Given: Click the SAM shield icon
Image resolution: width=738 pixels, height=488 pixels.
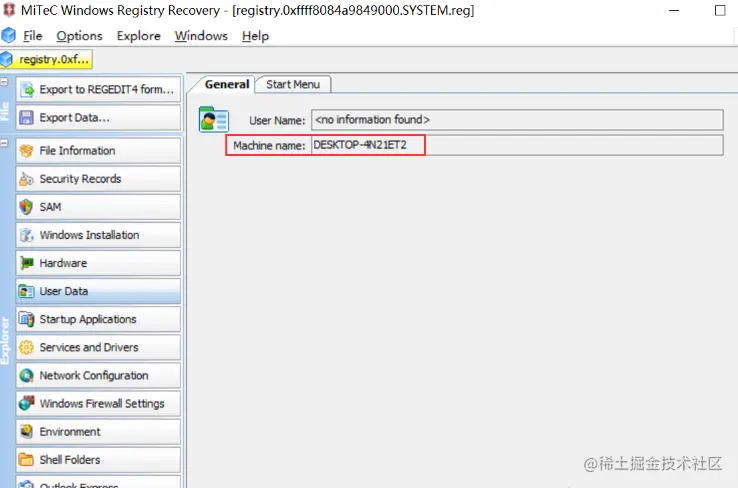Looking at the screenshot, I should [26, 207].
